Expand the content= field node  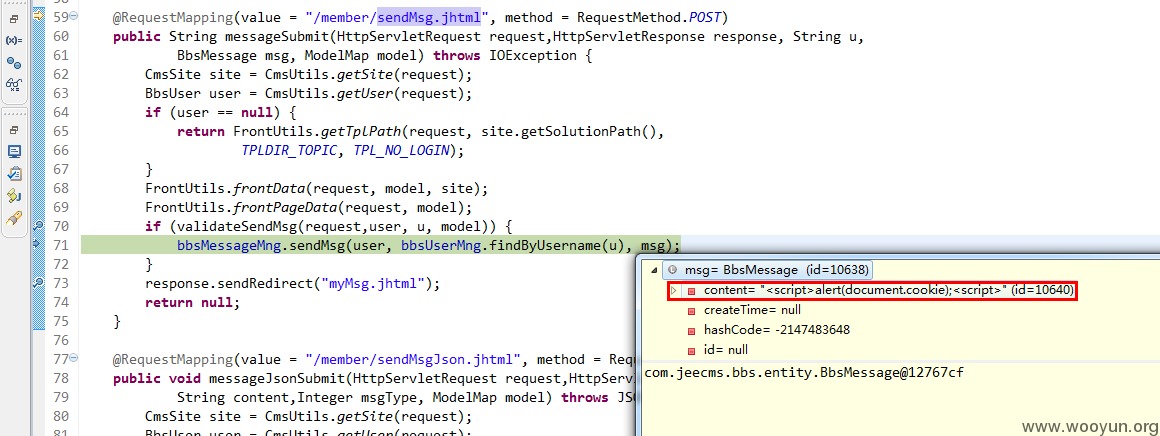[x=673, y=291]
